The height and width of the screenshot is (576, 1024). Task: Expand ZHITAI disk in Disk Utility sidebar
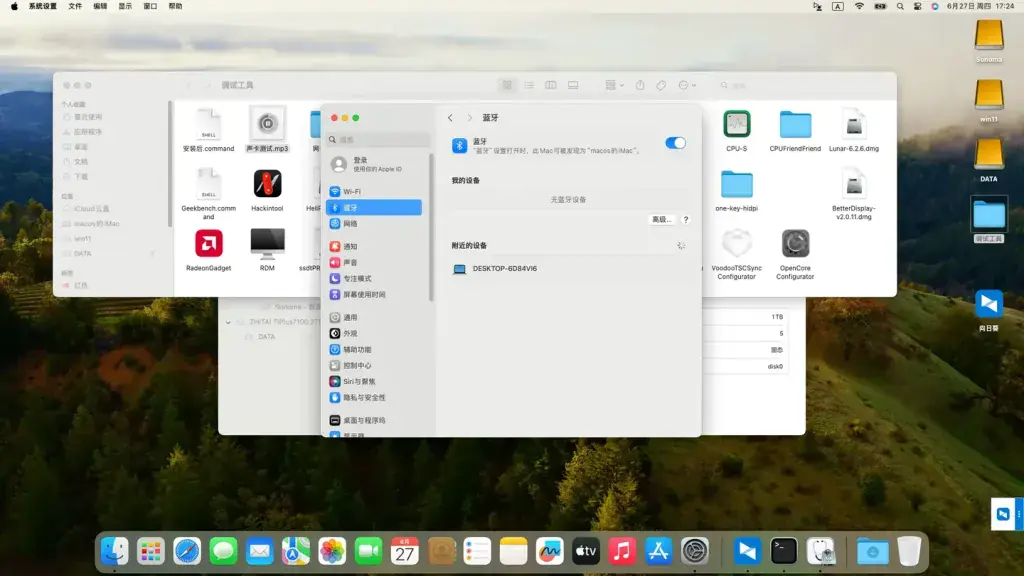point(228,322)
